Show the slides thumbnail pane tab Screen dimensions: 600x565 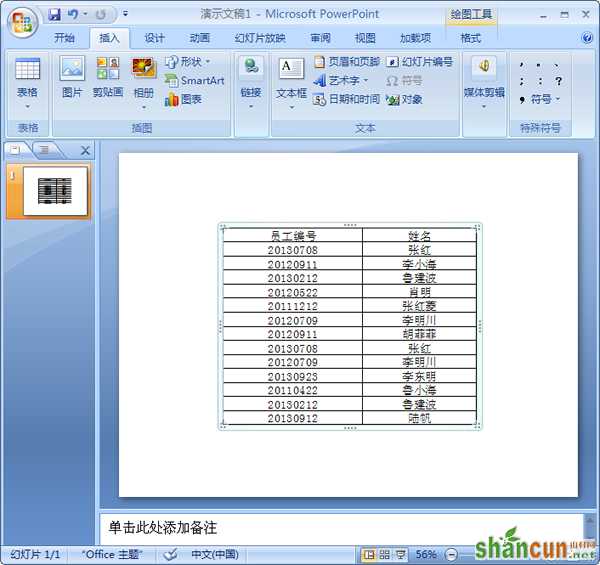pos(16,150)
